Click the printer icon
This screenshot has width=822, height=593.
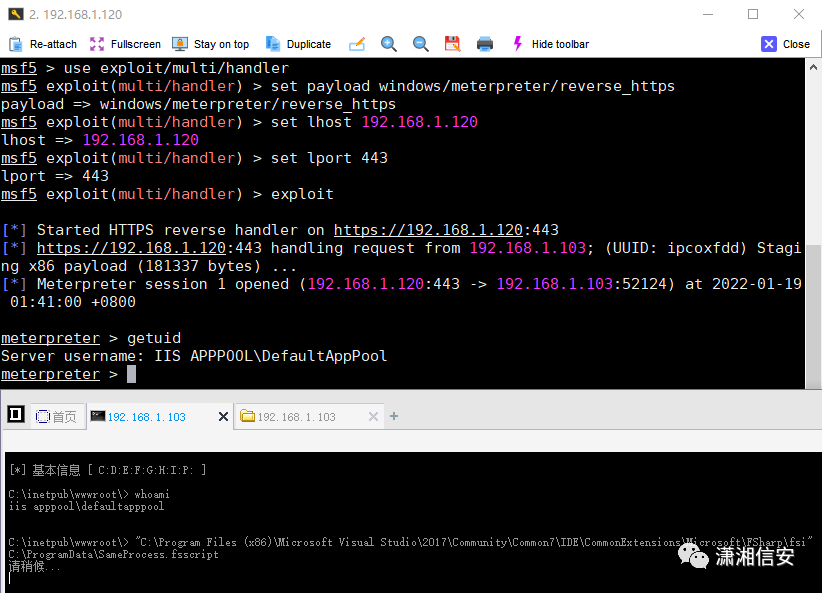click(484, 44)
